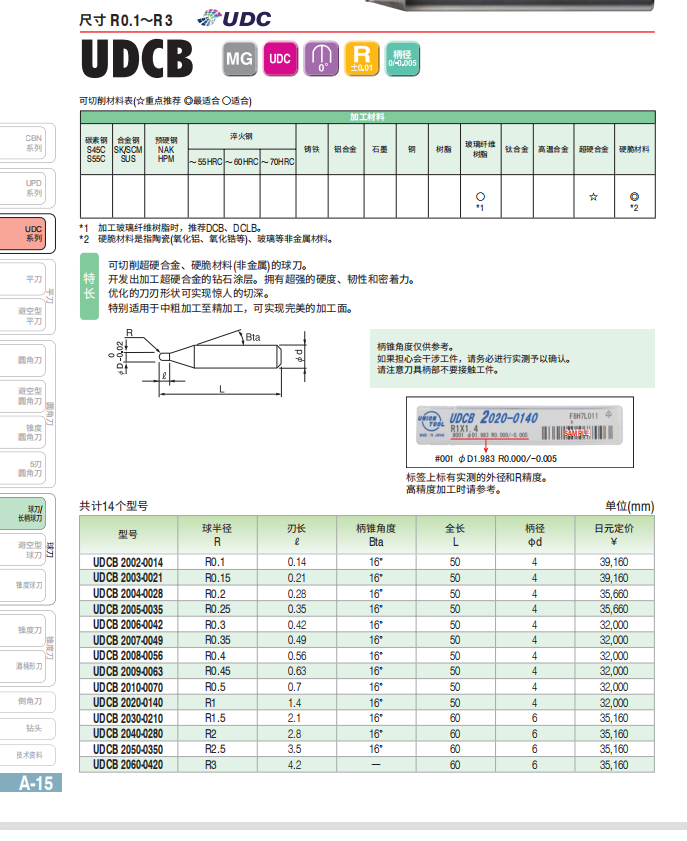The image size is (687, 841).
Task: Select model UDCB 2005-0035 in the table
Action: pos(128,609)
